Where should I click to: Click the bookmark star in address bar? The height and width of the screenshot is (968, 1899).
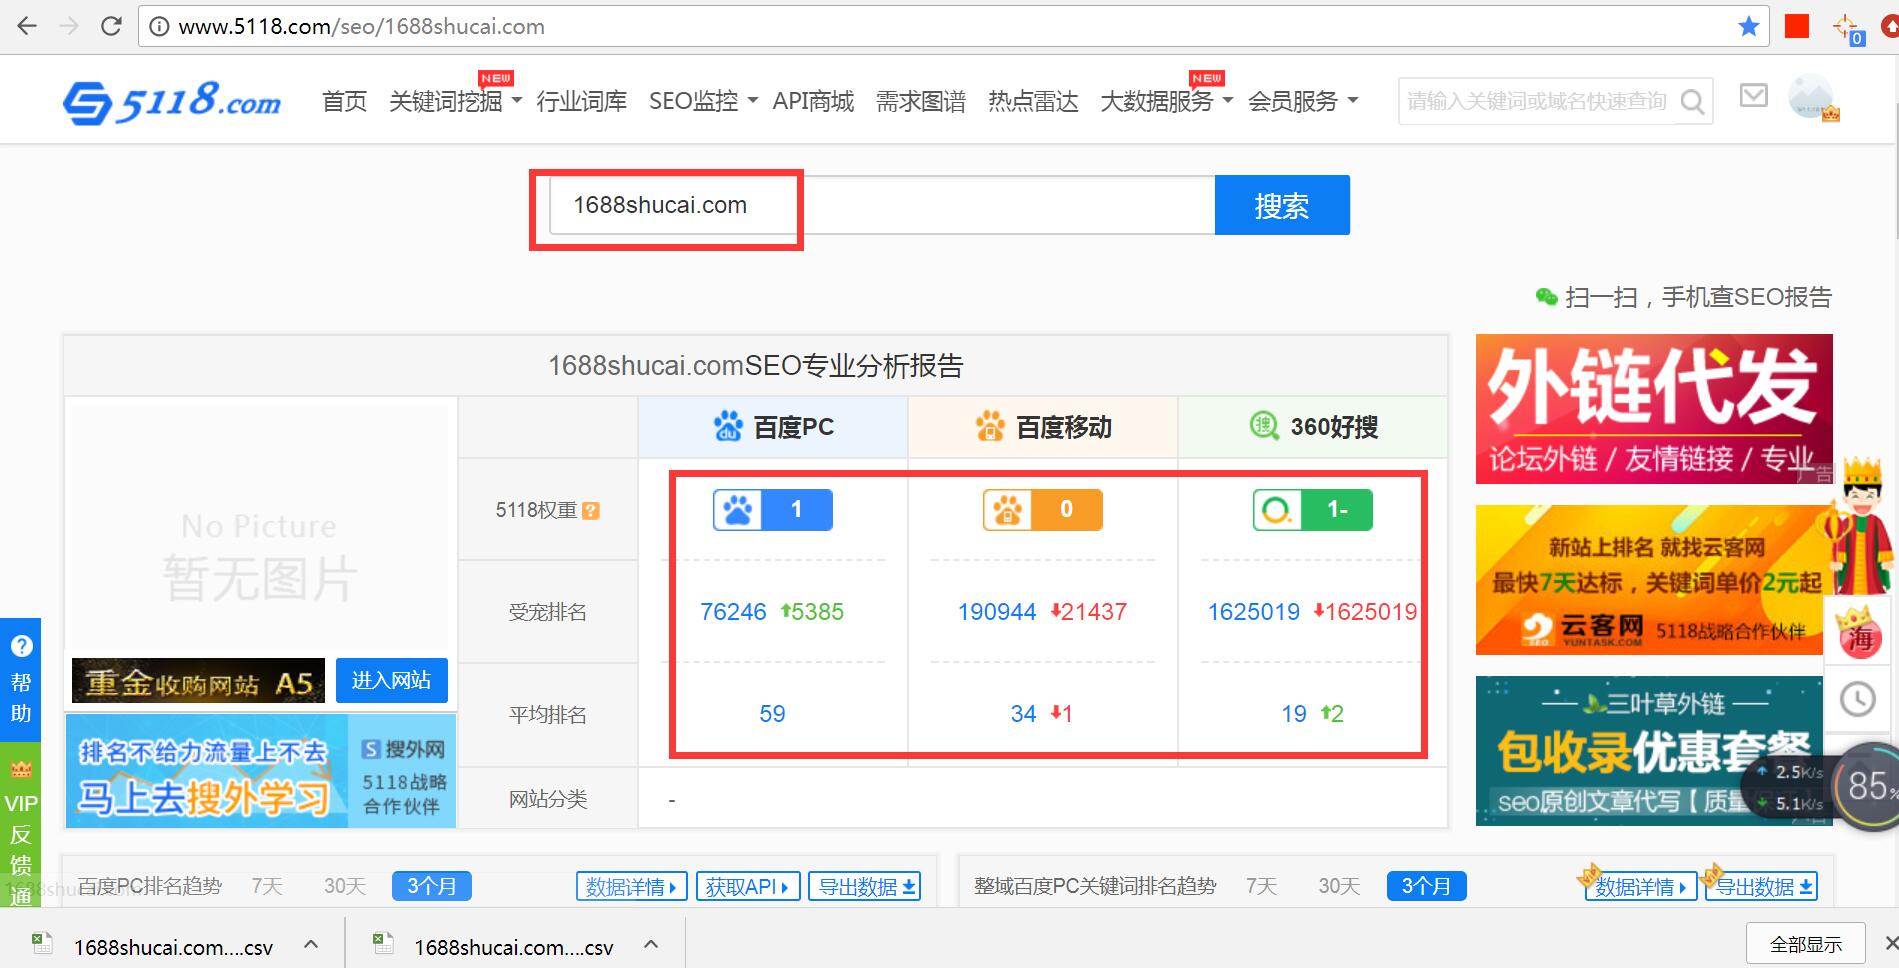(x=1749, y=26)
